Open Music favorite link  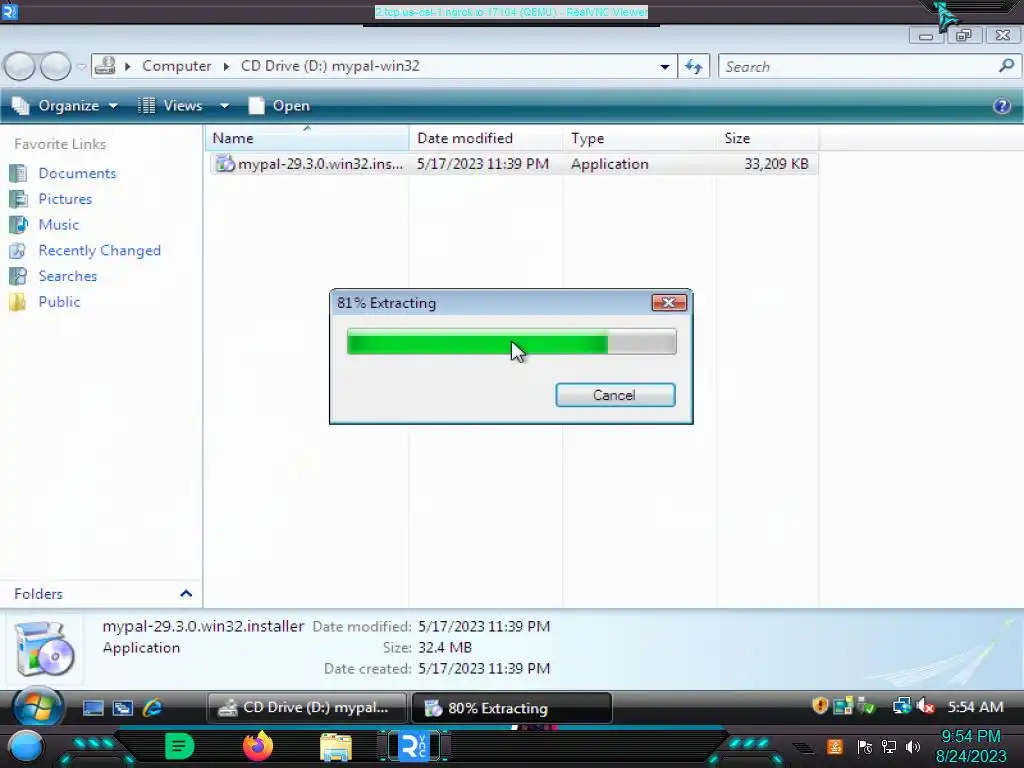59,225
